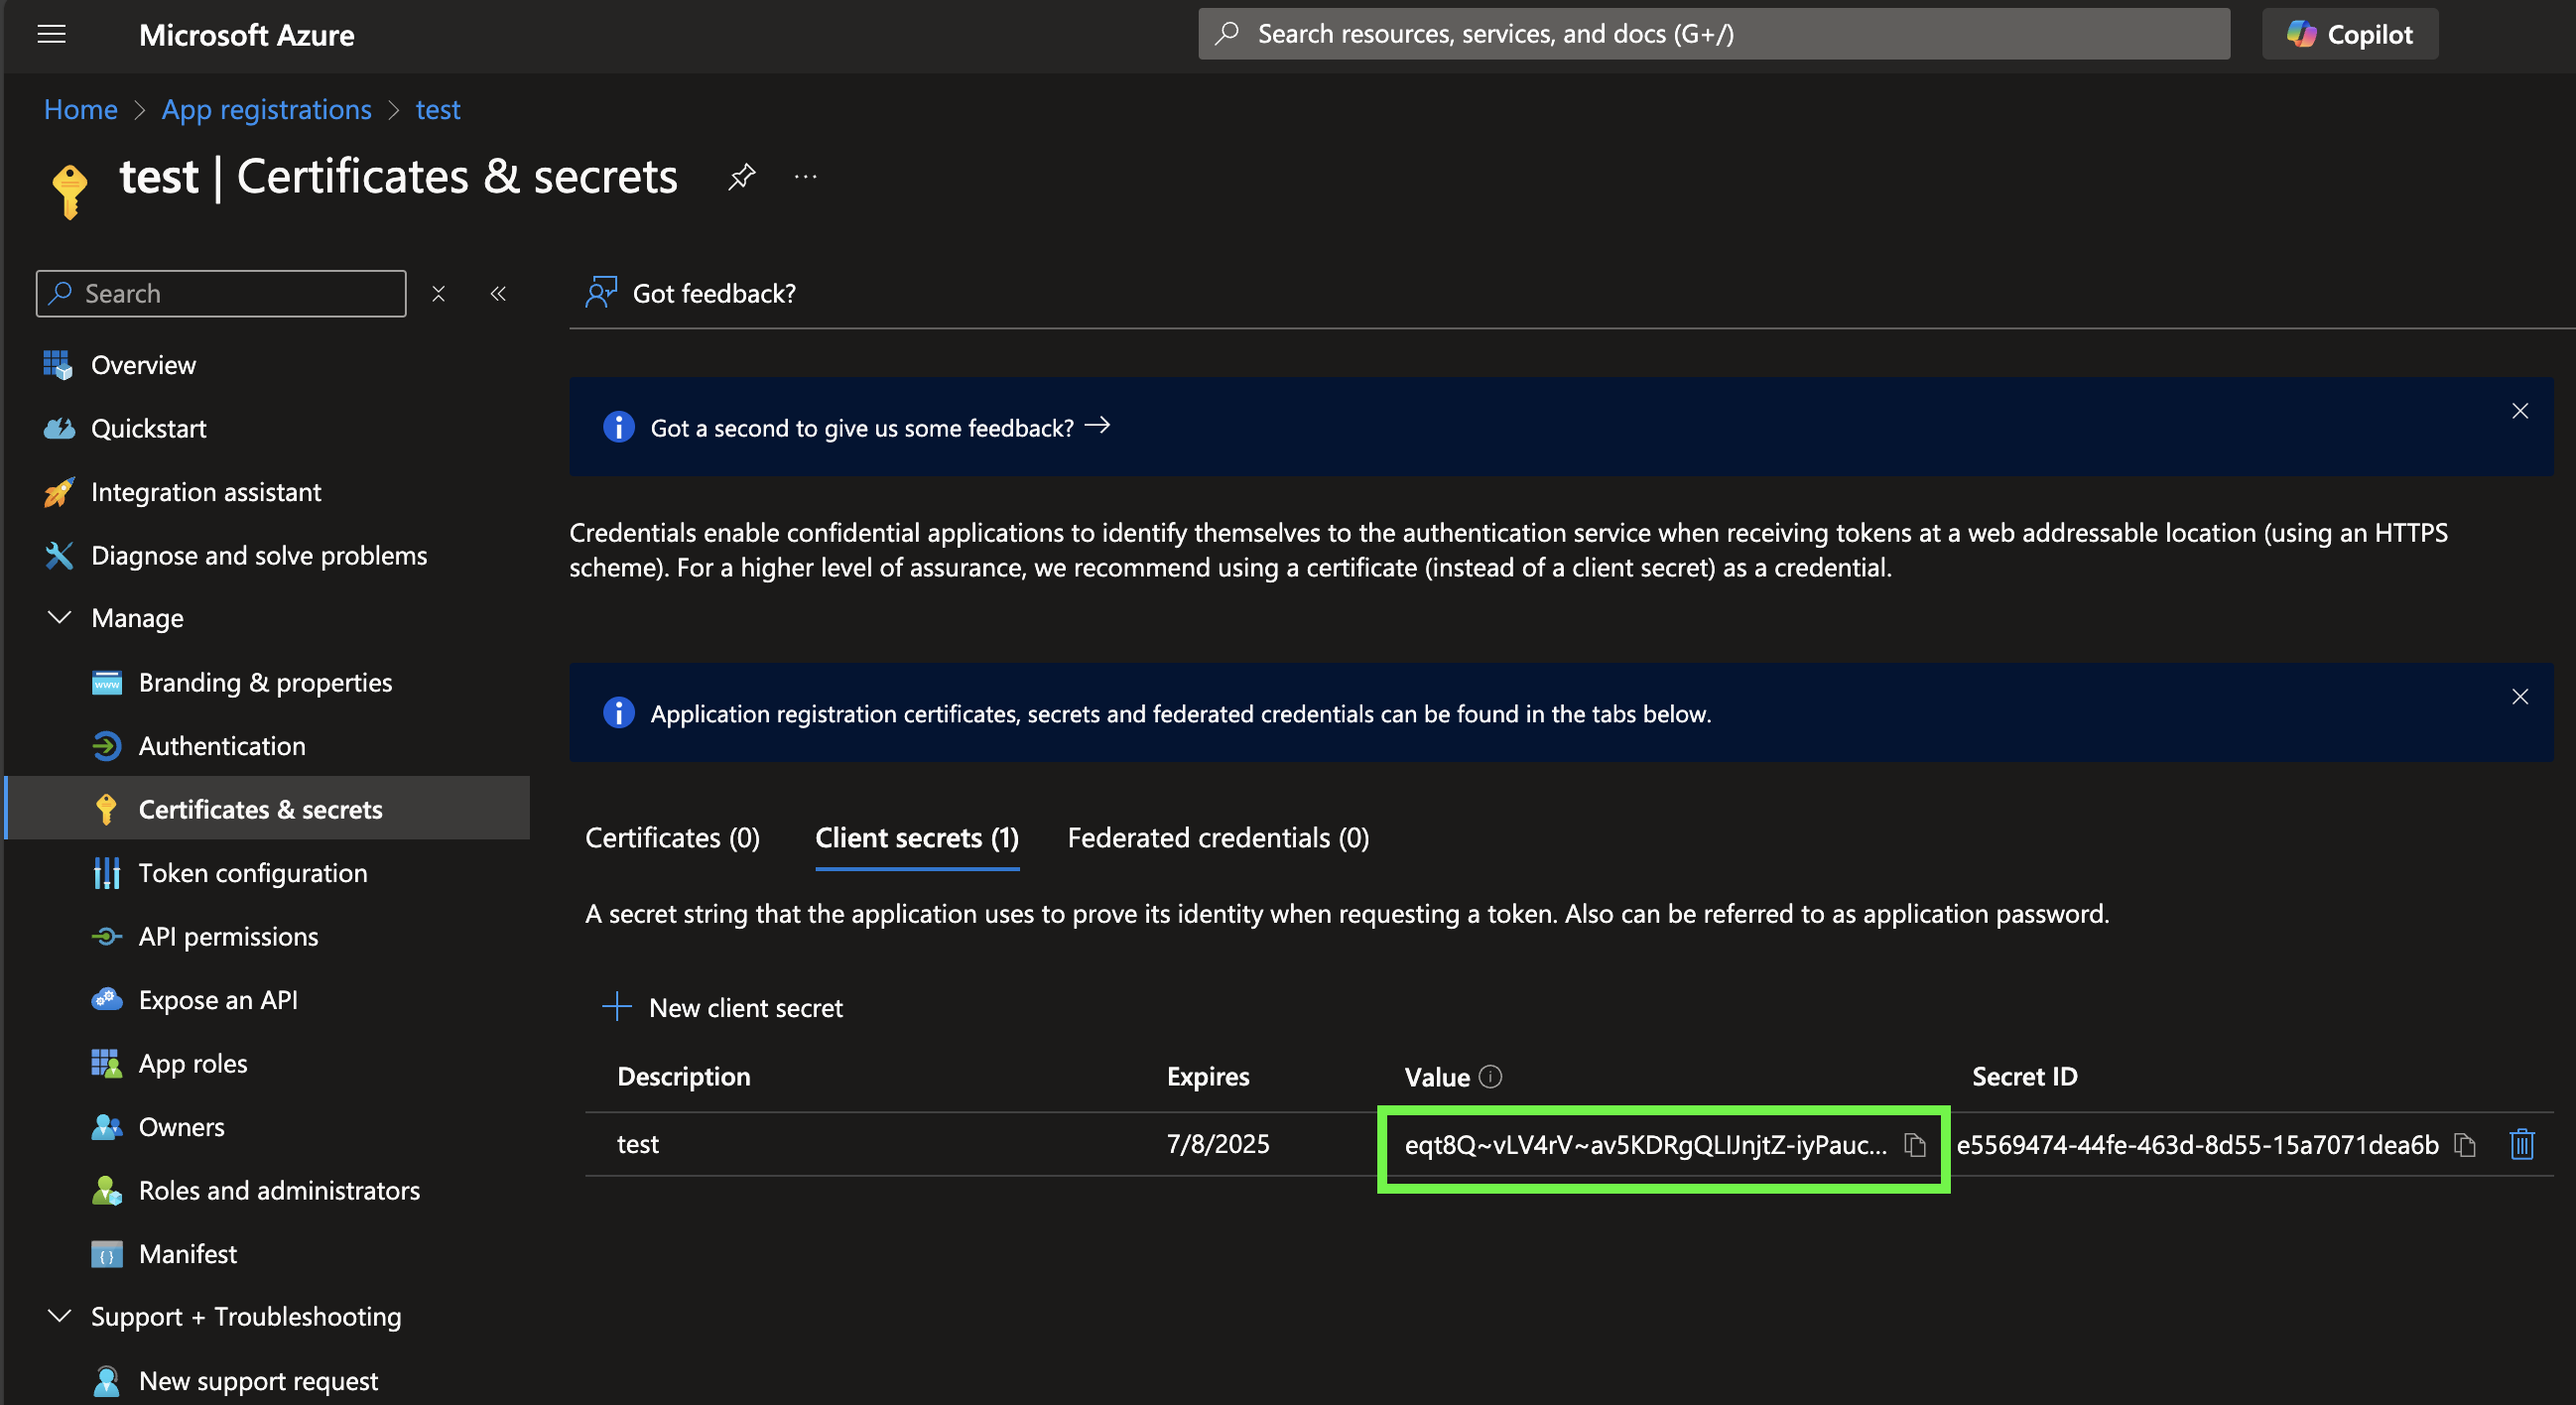
Task: Open the more options ellipsis
Action: point(805,177)
